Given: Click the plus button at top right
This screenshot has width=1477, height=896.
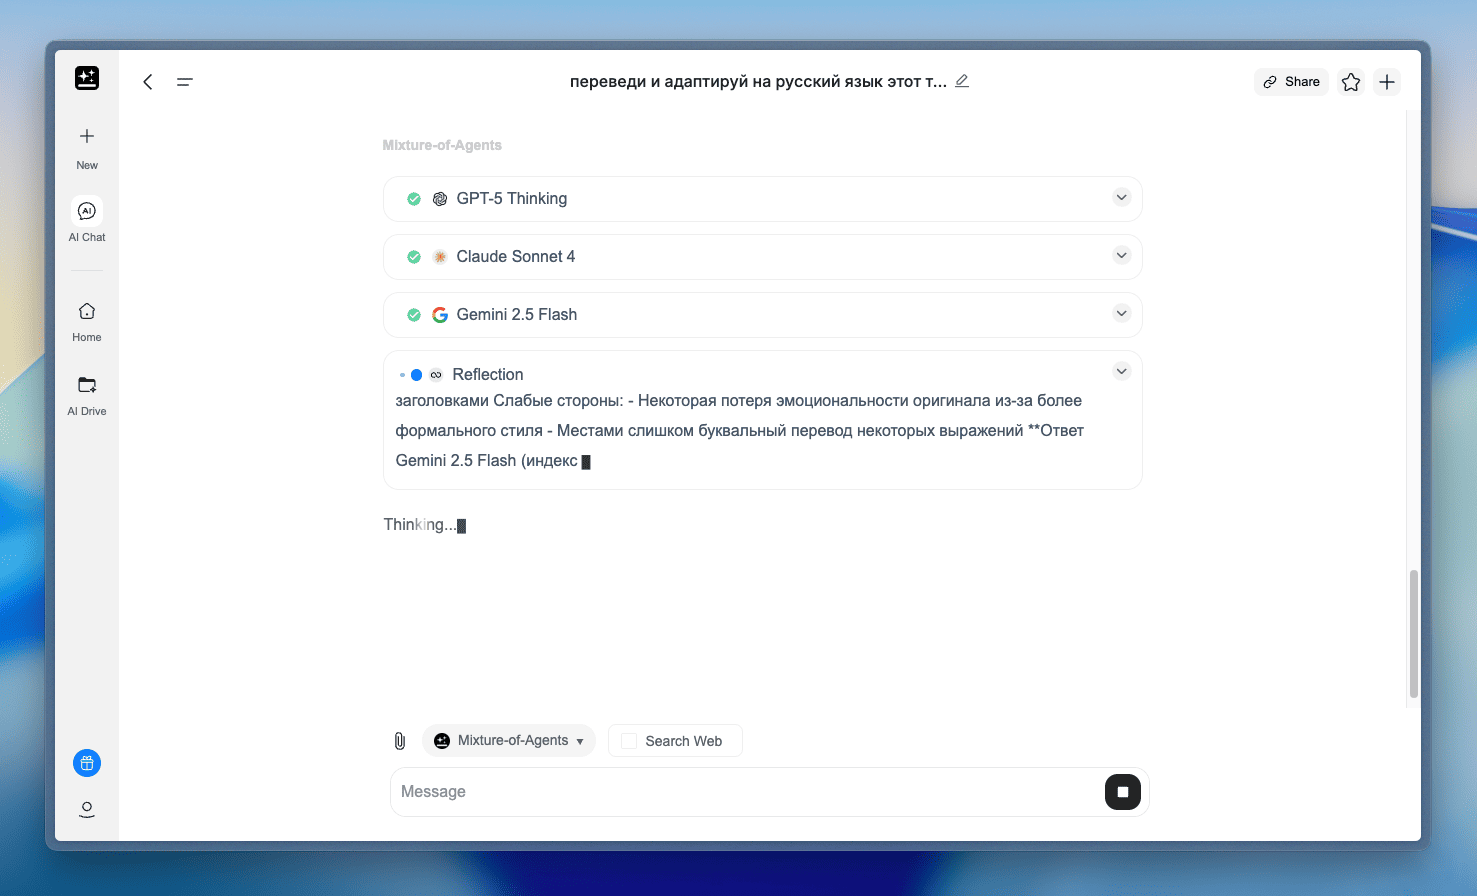Looking at the screenshot, I should click(1387, 82).
